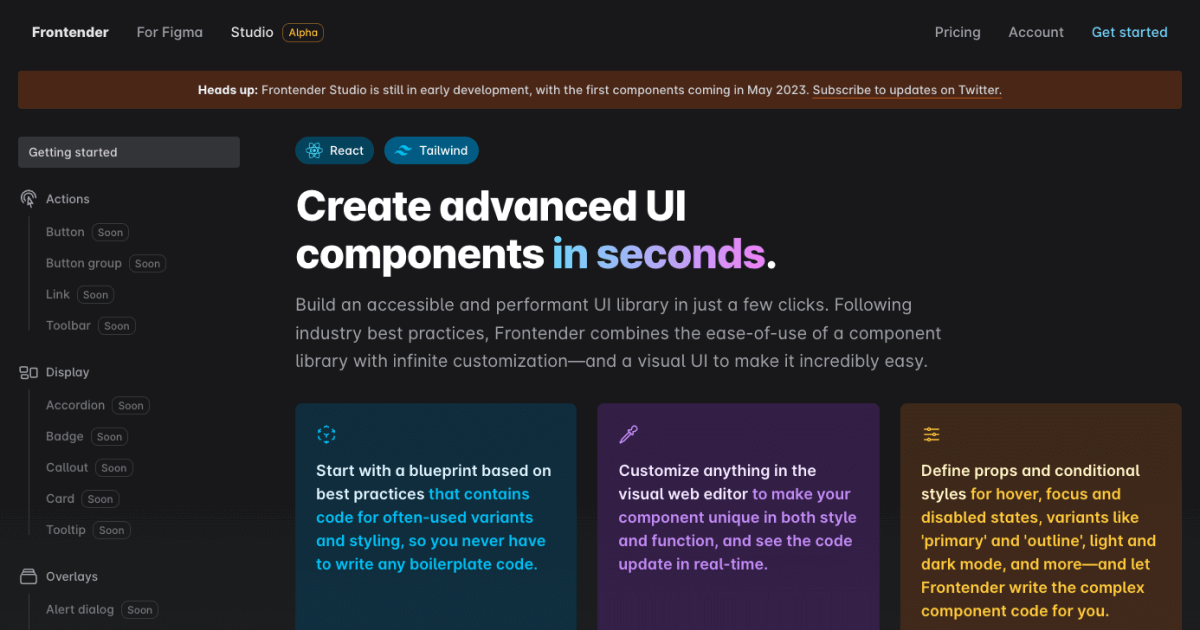Click the Soon pill next to Badge
This screenshot has height=630, width=1200.
pyautogui.click(x=109, y=436)
